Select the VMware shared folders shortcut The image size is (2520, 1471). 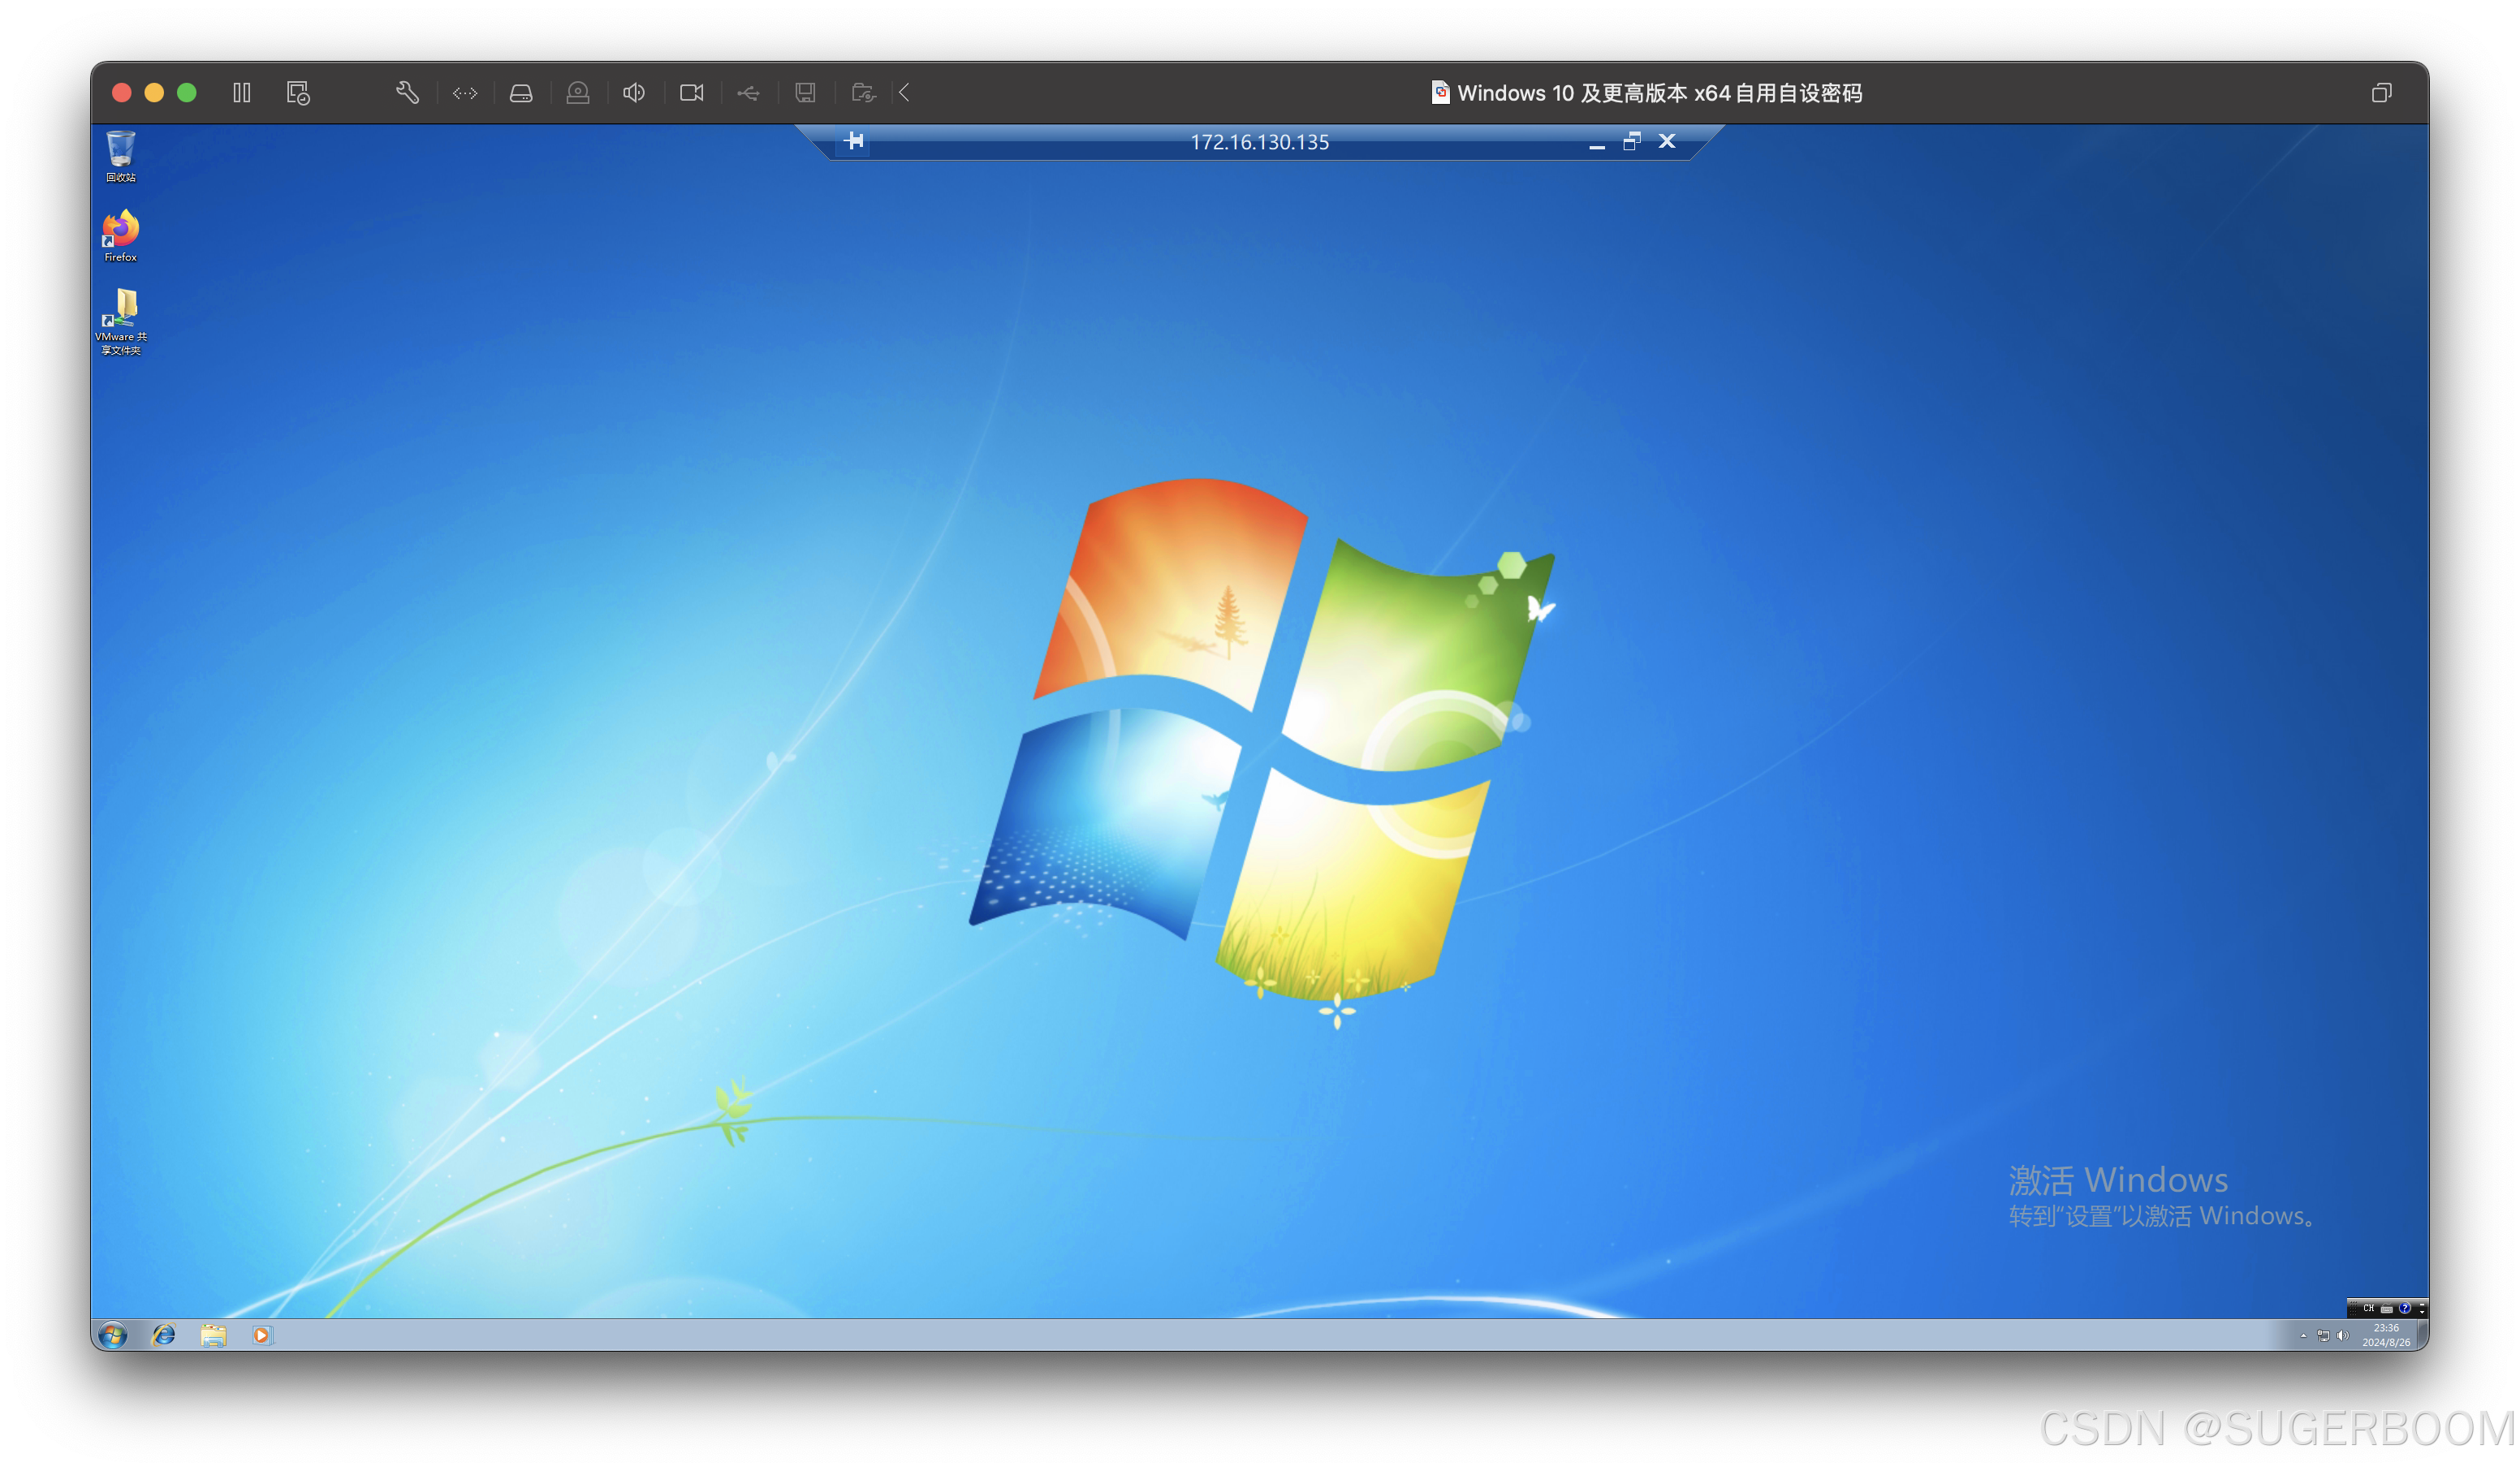tap(121, 322)
